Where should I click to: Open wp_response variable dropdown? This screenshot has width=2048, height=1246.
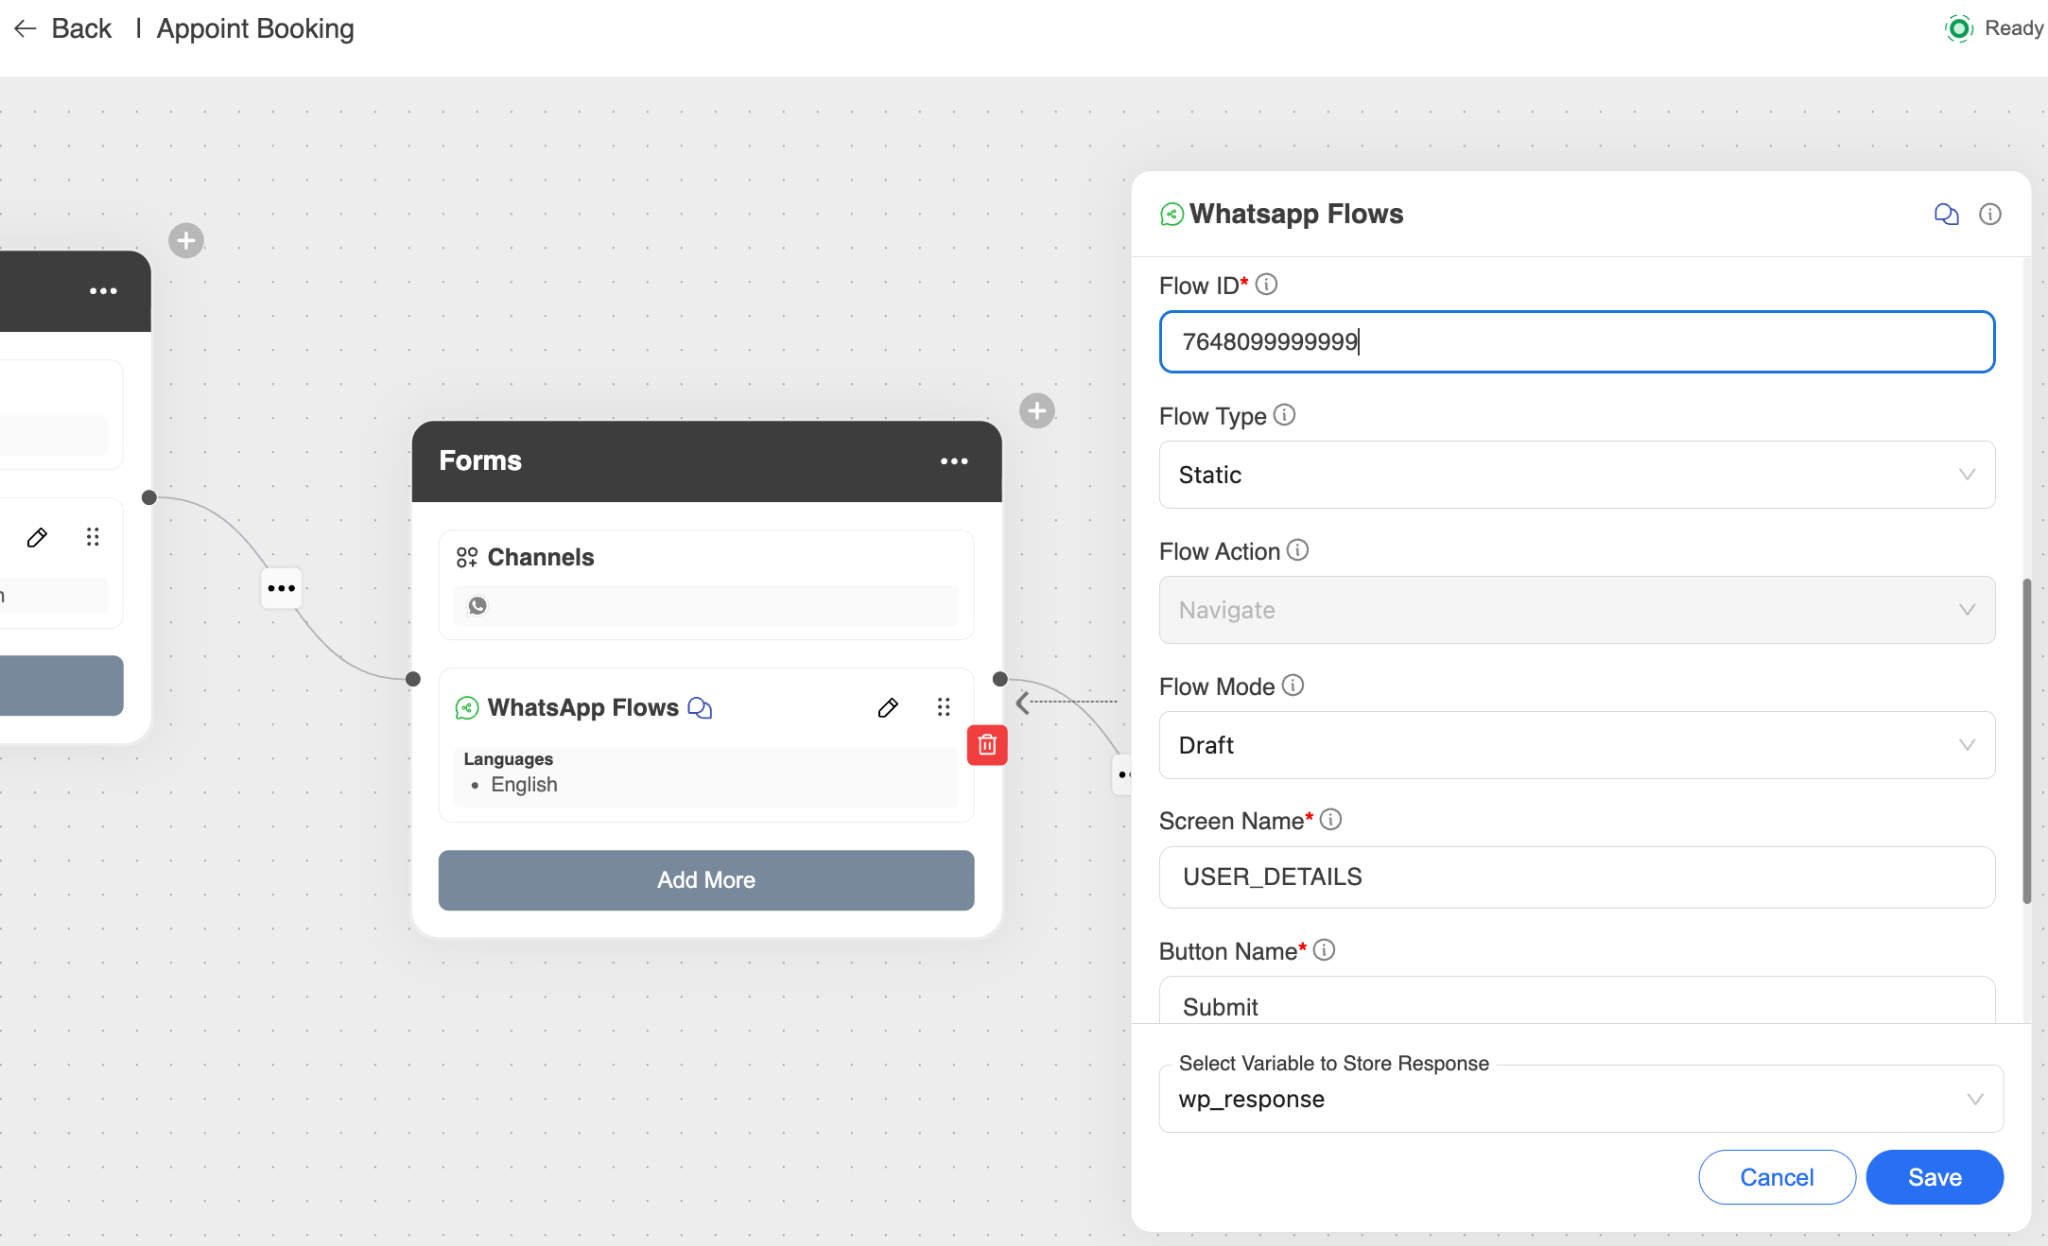click(x=1580, y=1099)
